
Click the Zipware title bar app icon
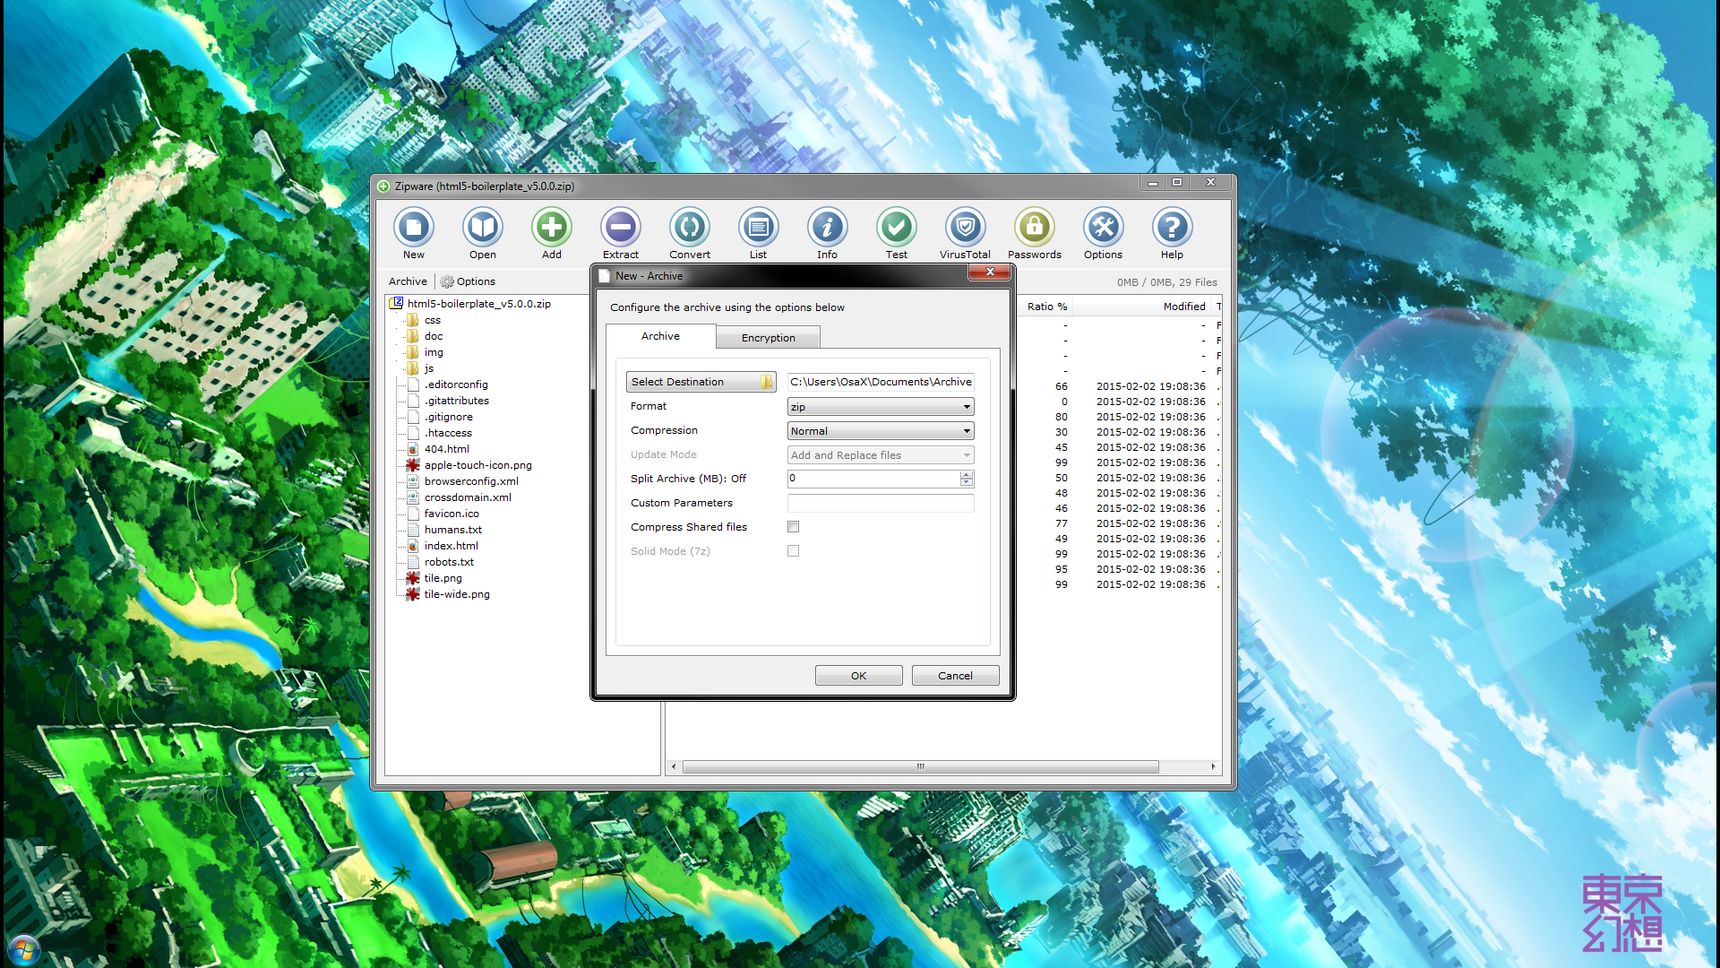tap(383, 186)
